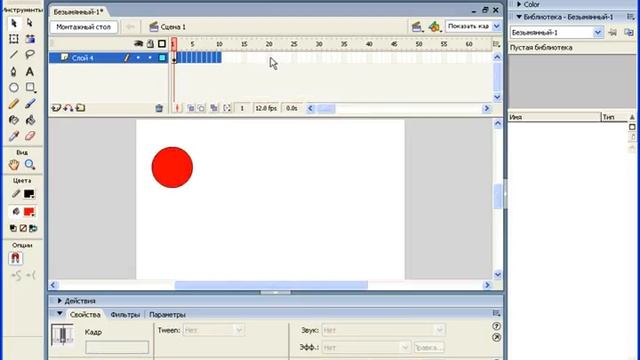This screenshot has height=360, width=640.
Task: Select the Pencil tool
Action: coord(13,104)
